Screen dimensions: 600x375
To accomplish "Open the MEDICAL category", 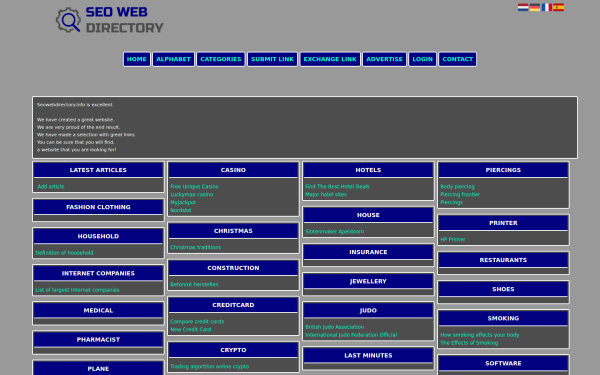I will coord(98,311).
